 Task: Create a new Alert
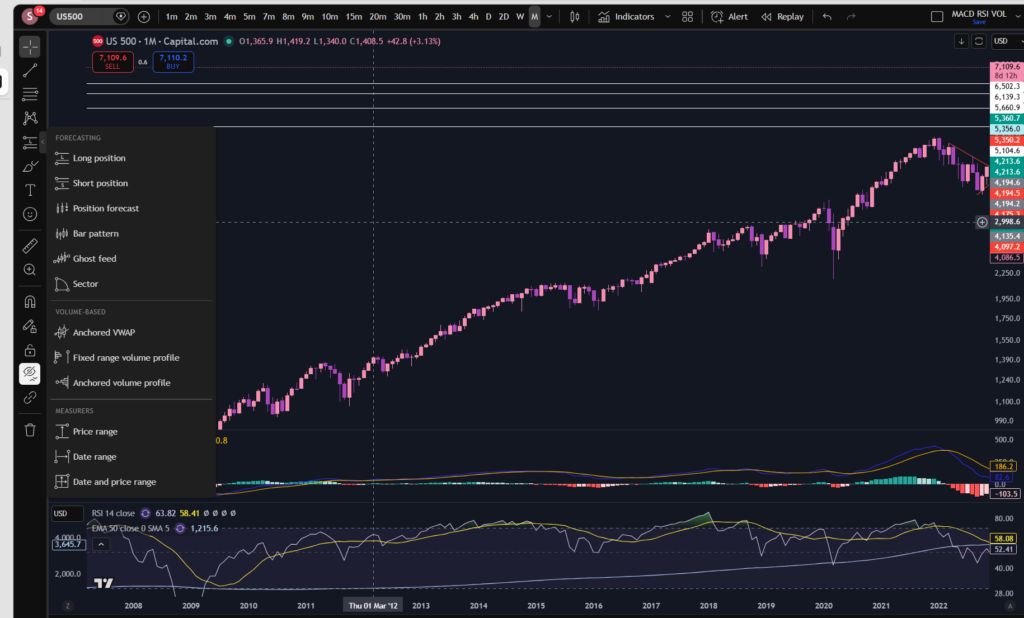tap(729, 16)
